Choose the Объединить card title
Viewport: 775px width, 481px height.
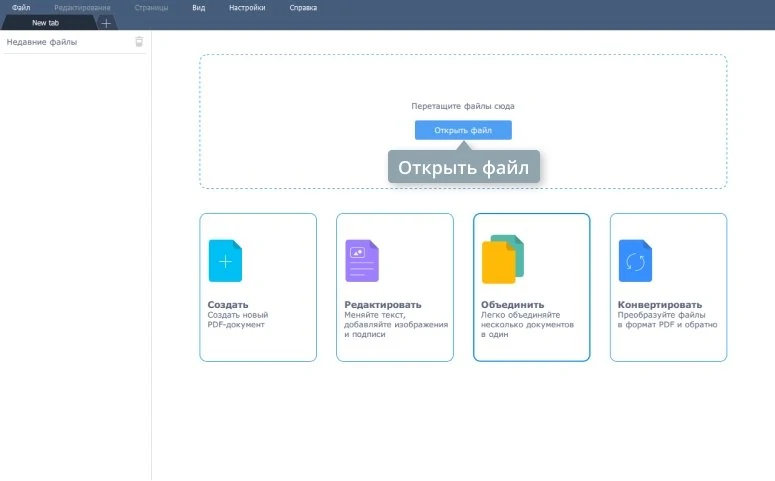pyautogui.click(x=512, y=305)
